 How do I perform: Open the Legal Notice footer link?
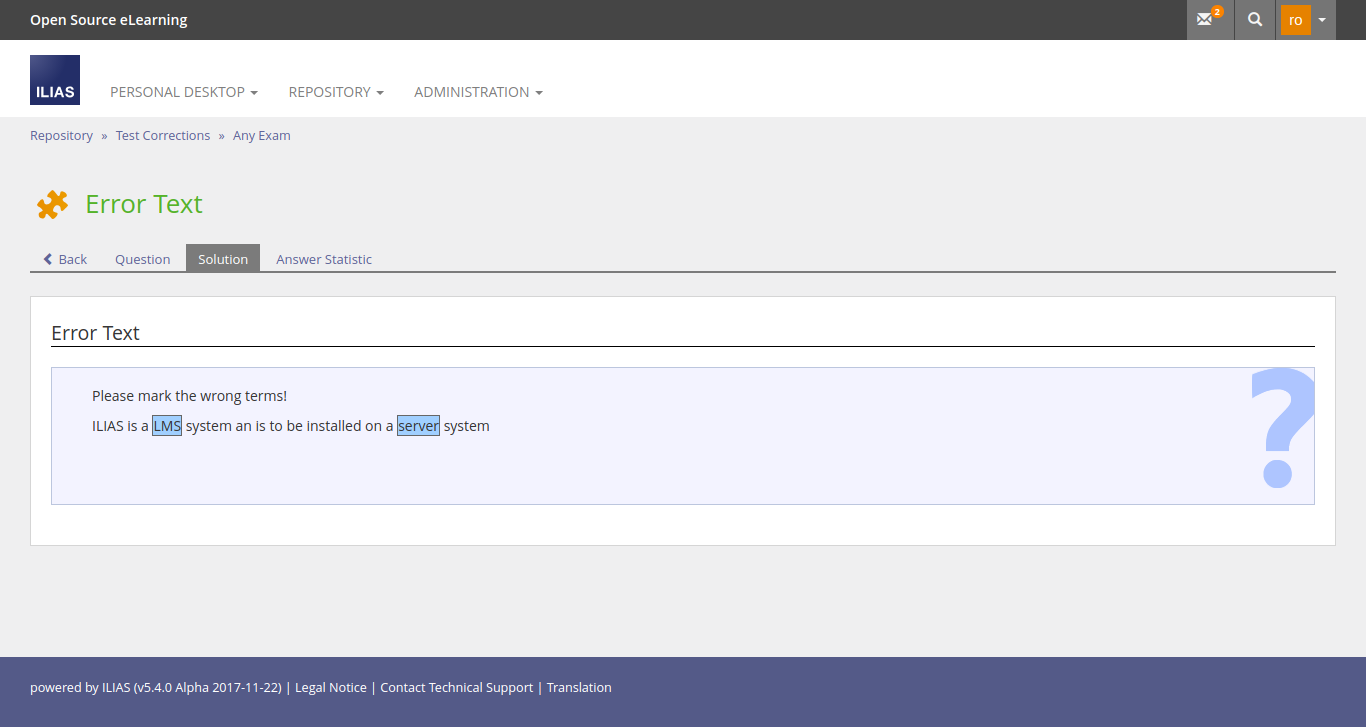(x=333, y=688)
